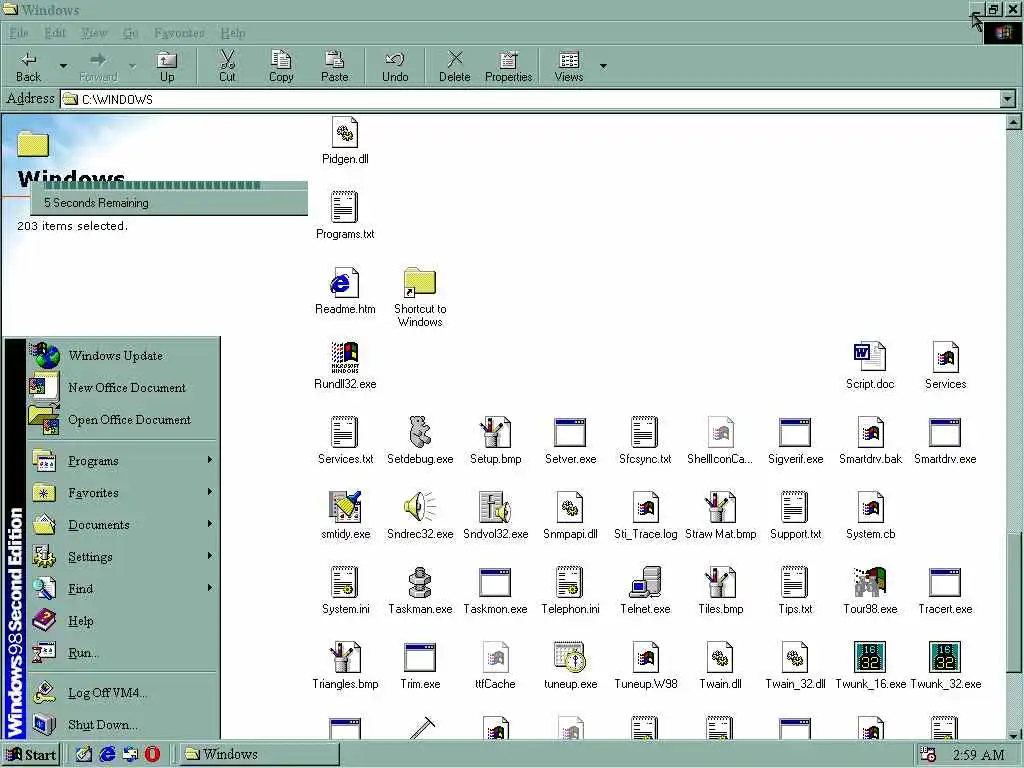This screenshot has height=768, width=1024.
Task: Expand the Programs submenu
Action: click(x=123, y=460)
